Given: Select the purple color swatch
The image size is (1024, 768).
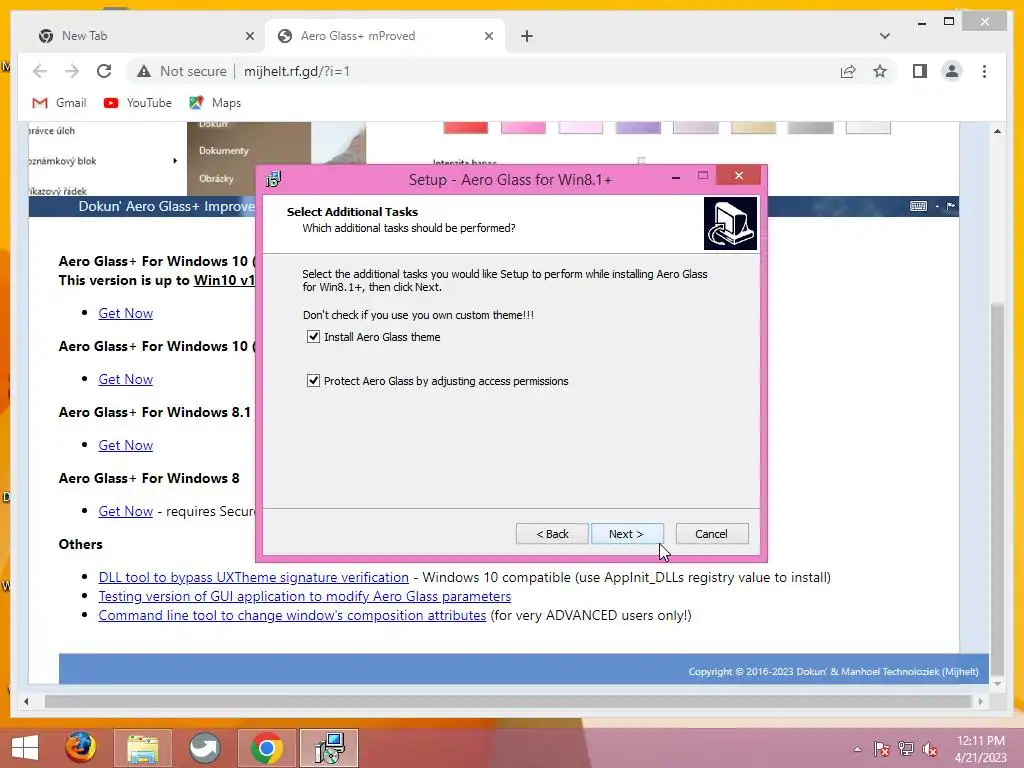Looking at the screenshot, I should [638, 127].
